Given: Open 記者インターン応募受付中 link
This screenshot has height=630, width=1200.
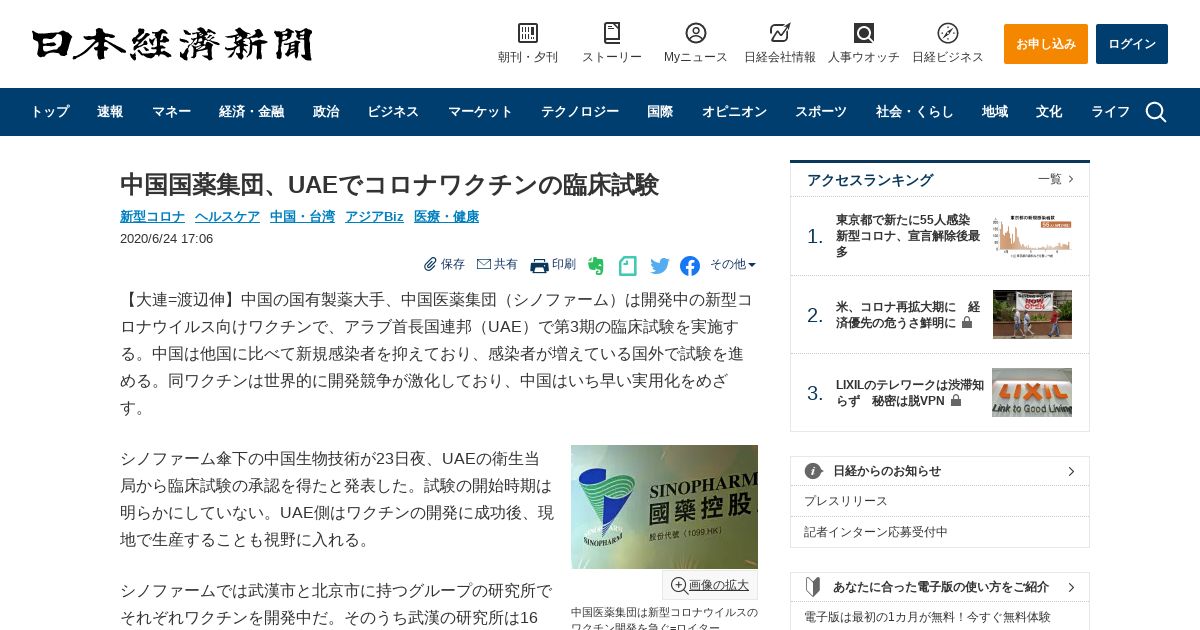Looking at the screenshot, I should click(876, 532).
